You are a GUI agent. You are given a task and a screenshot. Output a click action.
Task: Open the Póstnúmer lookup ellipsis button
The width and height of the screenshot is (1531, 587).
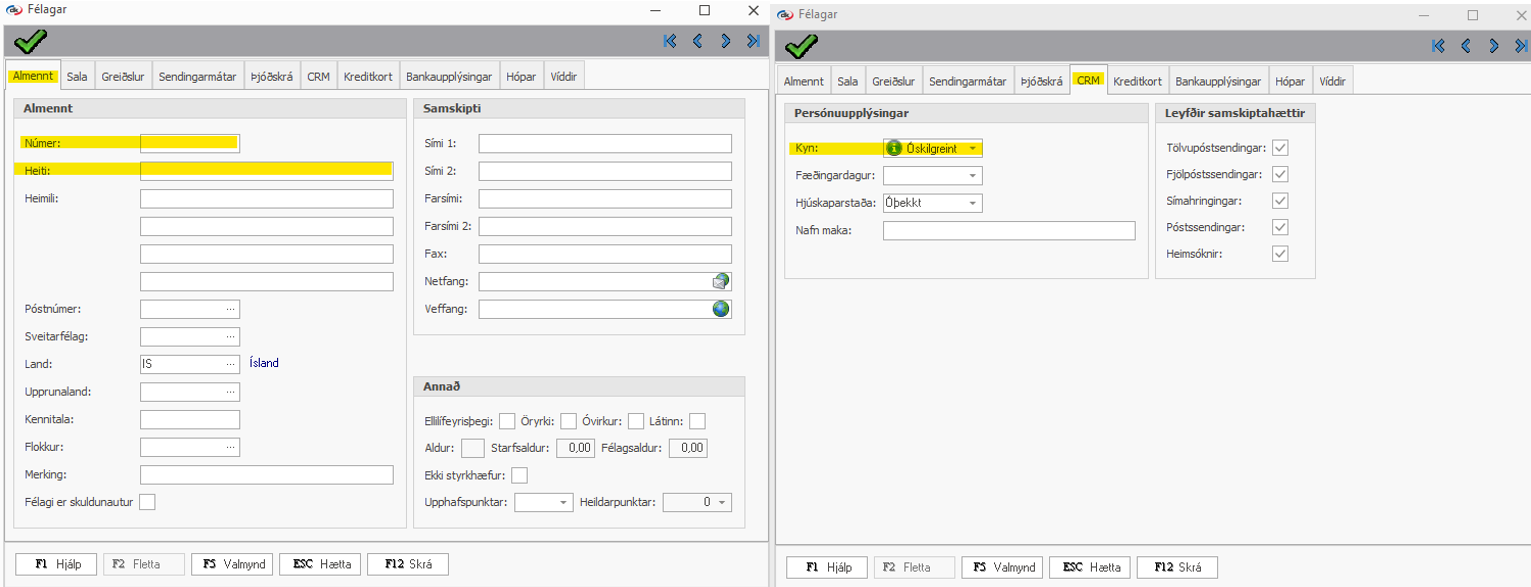coord(231,309)
